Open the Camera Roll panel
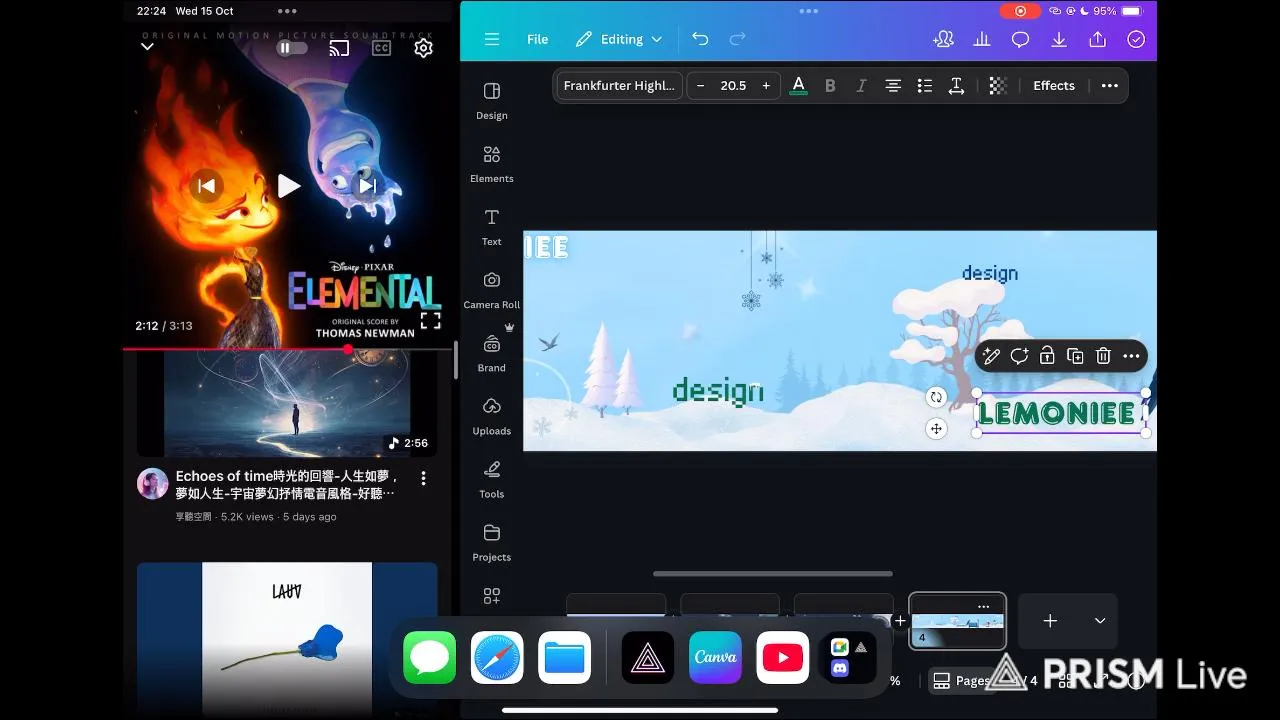The height and width of the screenshot is (720, 1280). [x=492, y=290]
